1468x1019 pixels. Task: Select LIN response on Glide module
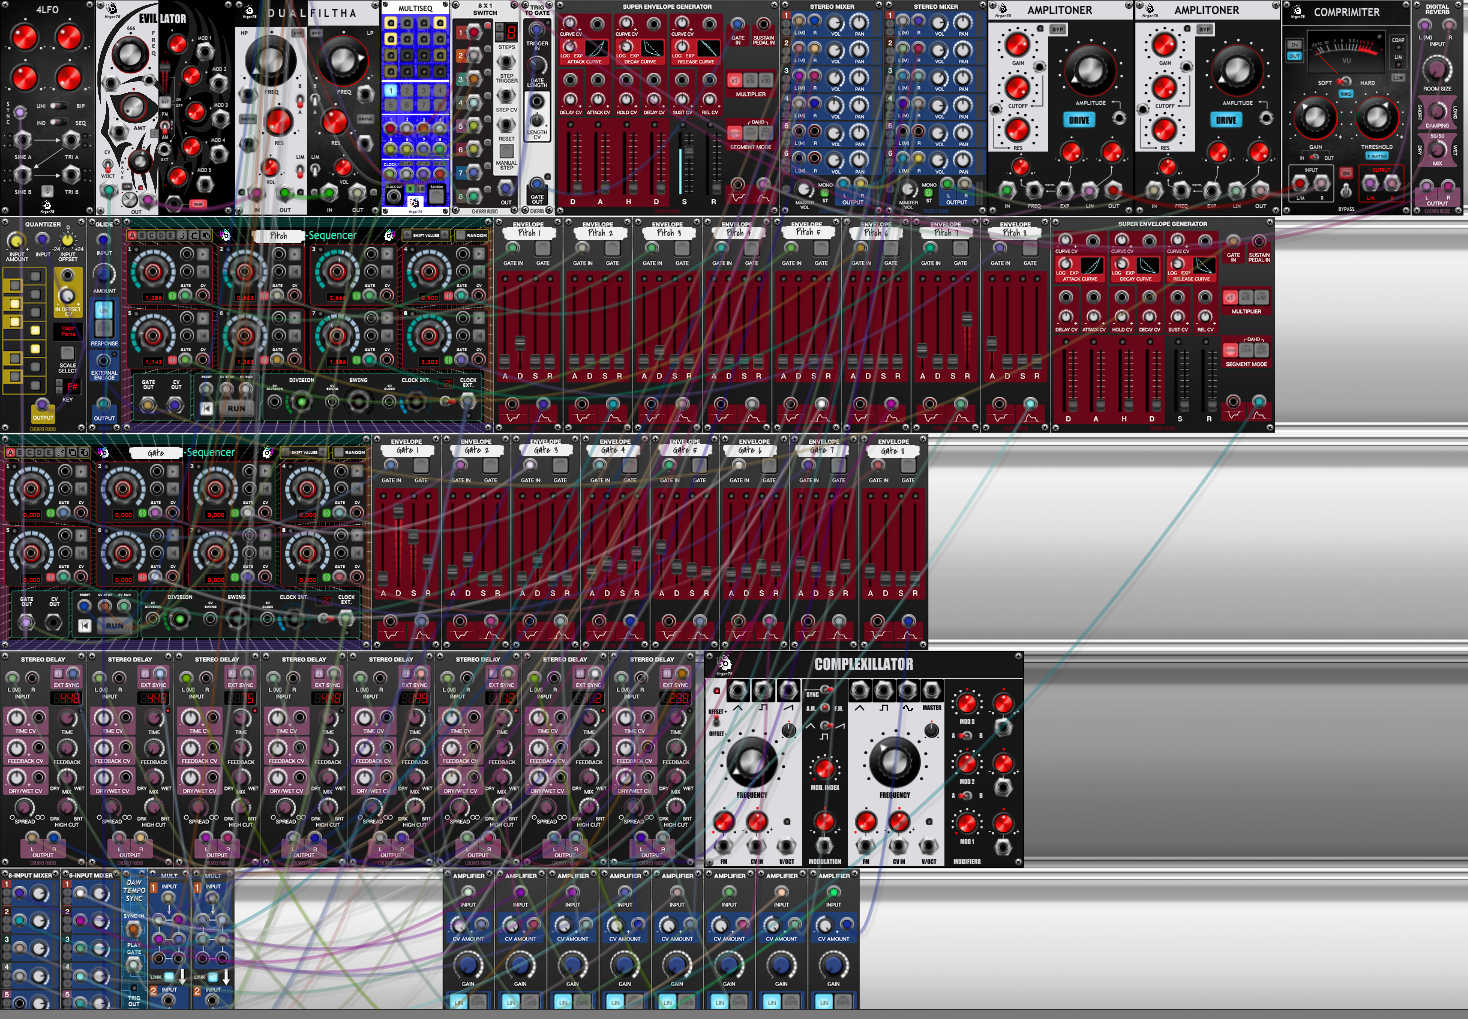pos(104,310)
